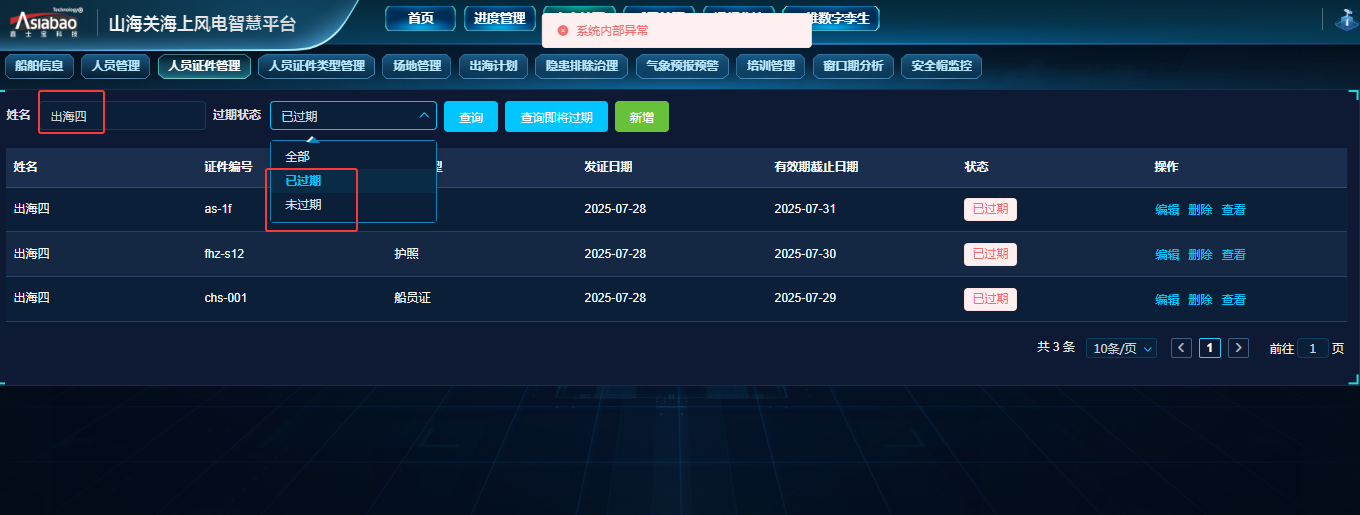
Task: Switch to 人员证件类型管理 tab
Action: click(317, 66)
